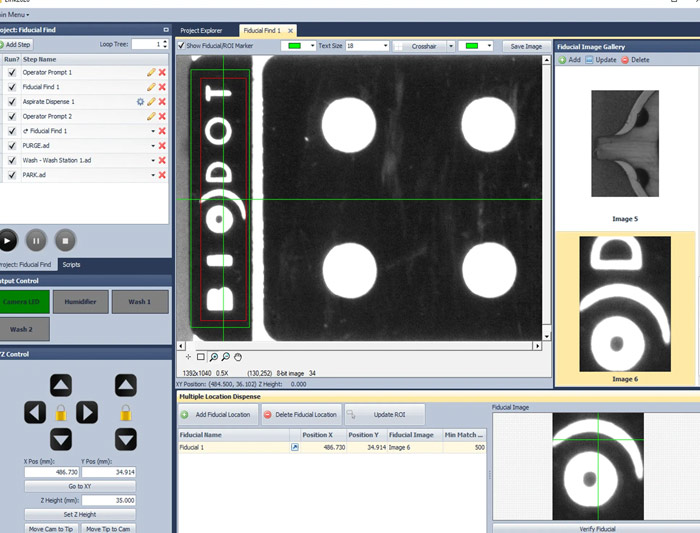The height and width of the screenshot is (533, 700).
Task: Move Z axis down arrow
Action: coord(126,439)
